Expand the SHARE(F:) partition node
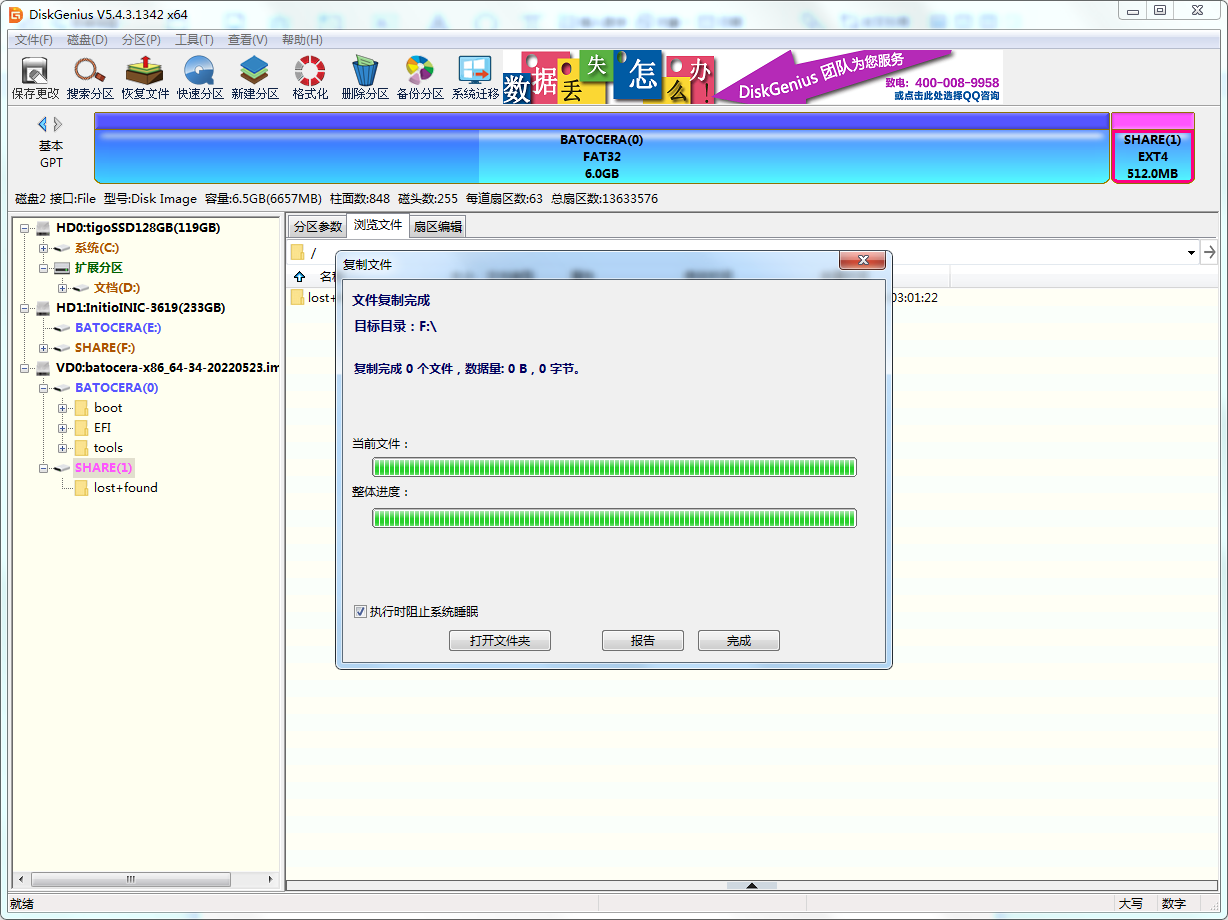The width and height of the screenshot is (1228, 920). [x=43, y=348]
